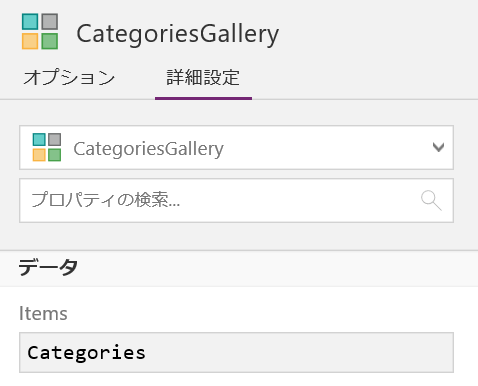The height and width of the screenshot is (386, 478).
Task: Click the CategoriesGallery text inside the selector
Action: point(148,149)
